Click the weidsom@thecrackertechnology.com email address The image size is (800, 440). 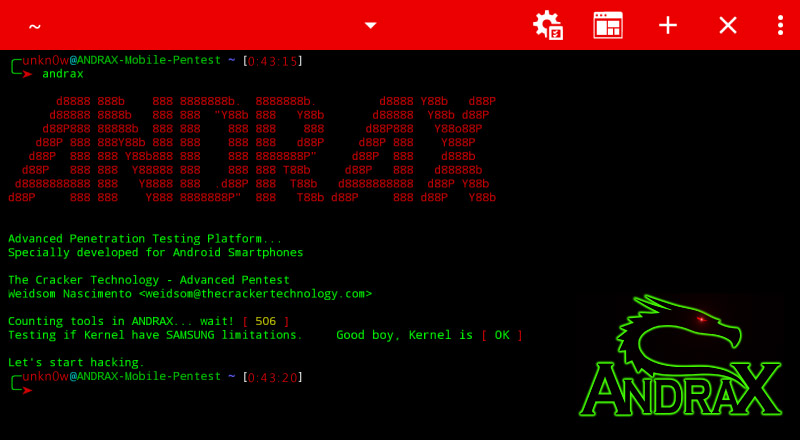click(x=256, y=294)
